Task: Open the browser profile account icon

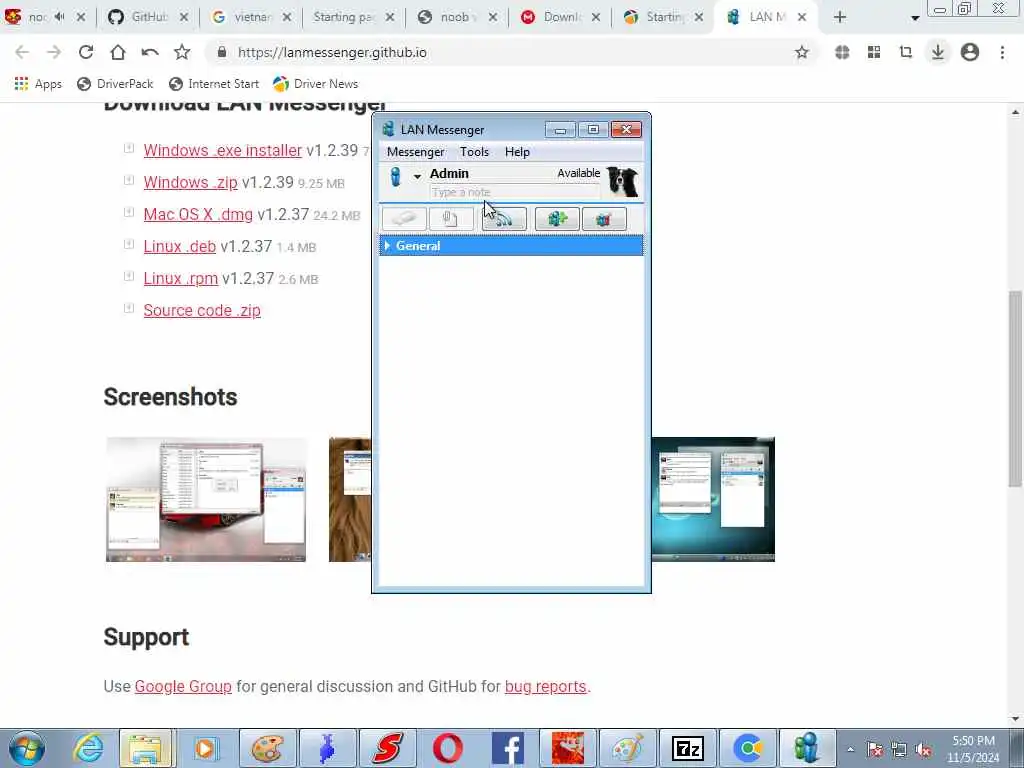Action: click(x=970, y=52)
